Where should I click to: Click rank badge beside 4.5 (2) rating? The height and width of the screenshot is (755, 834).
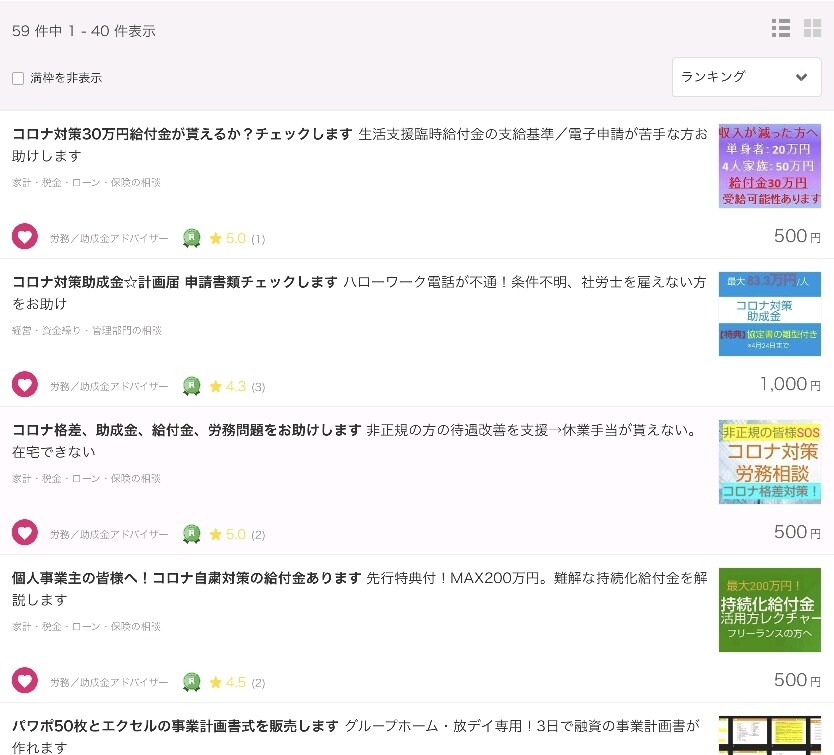(191, 682)
